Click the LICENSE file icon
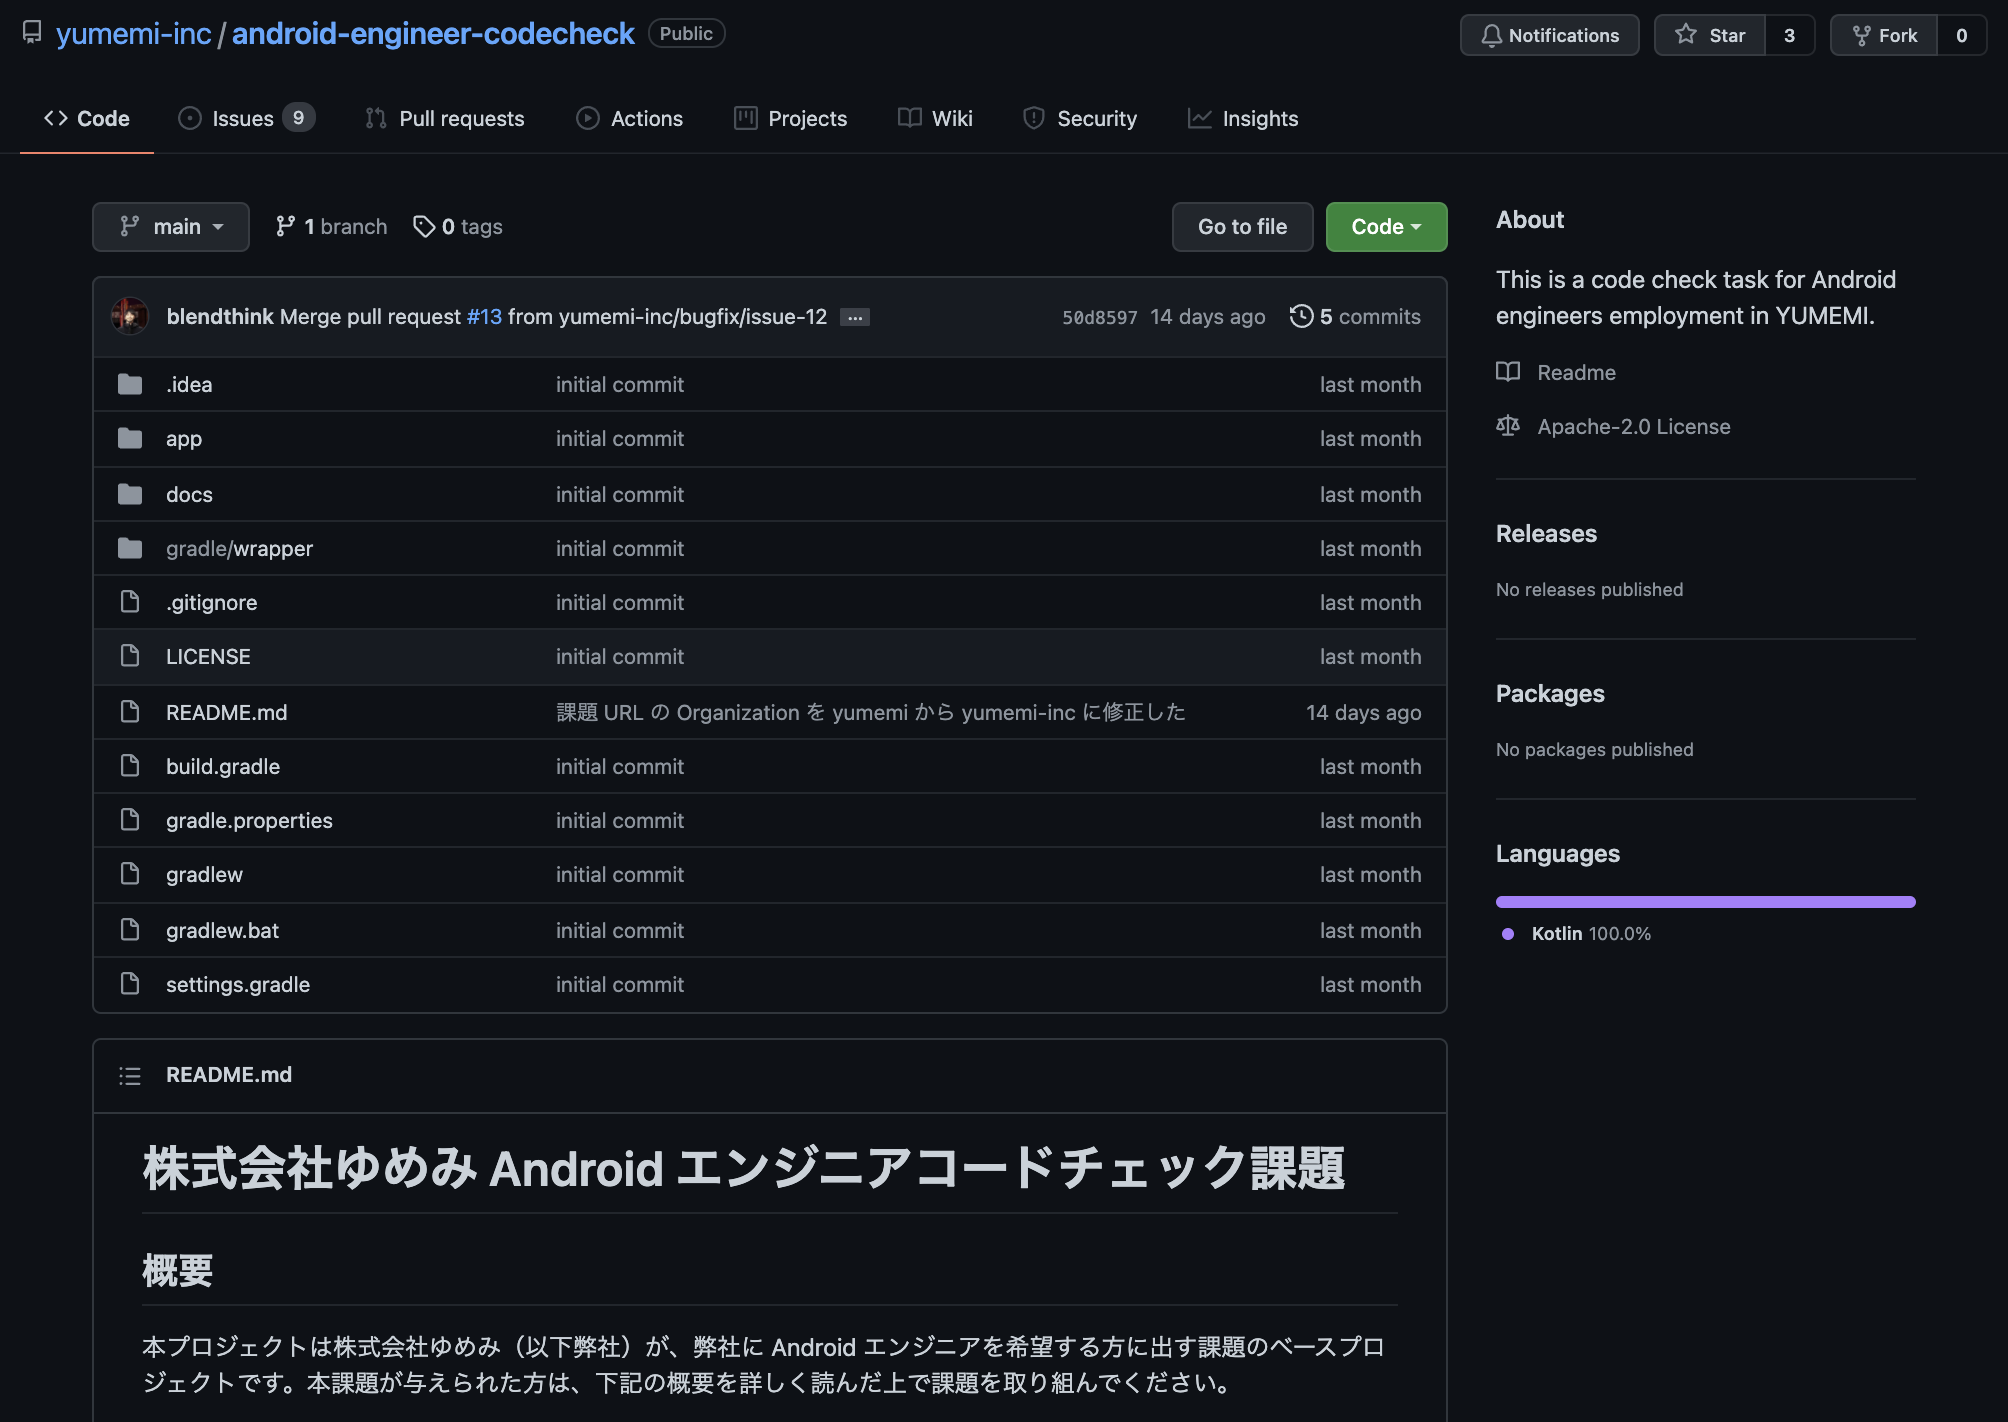Viewport: 2008px width, 1422px height. pyautogui.click(x=130, y=656)
